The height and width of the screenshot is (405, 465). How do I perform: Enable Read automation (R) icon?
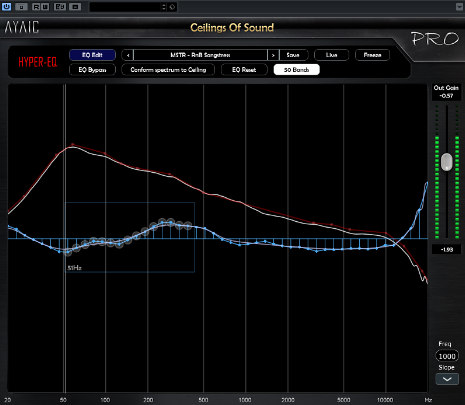tap(36, 6)
